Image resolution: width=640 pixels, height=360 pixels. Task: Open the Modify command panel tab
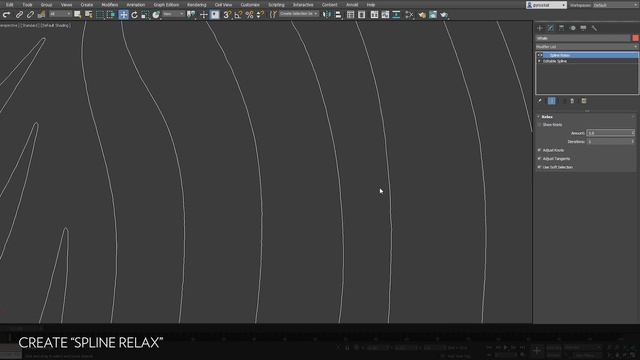[551, 28]
